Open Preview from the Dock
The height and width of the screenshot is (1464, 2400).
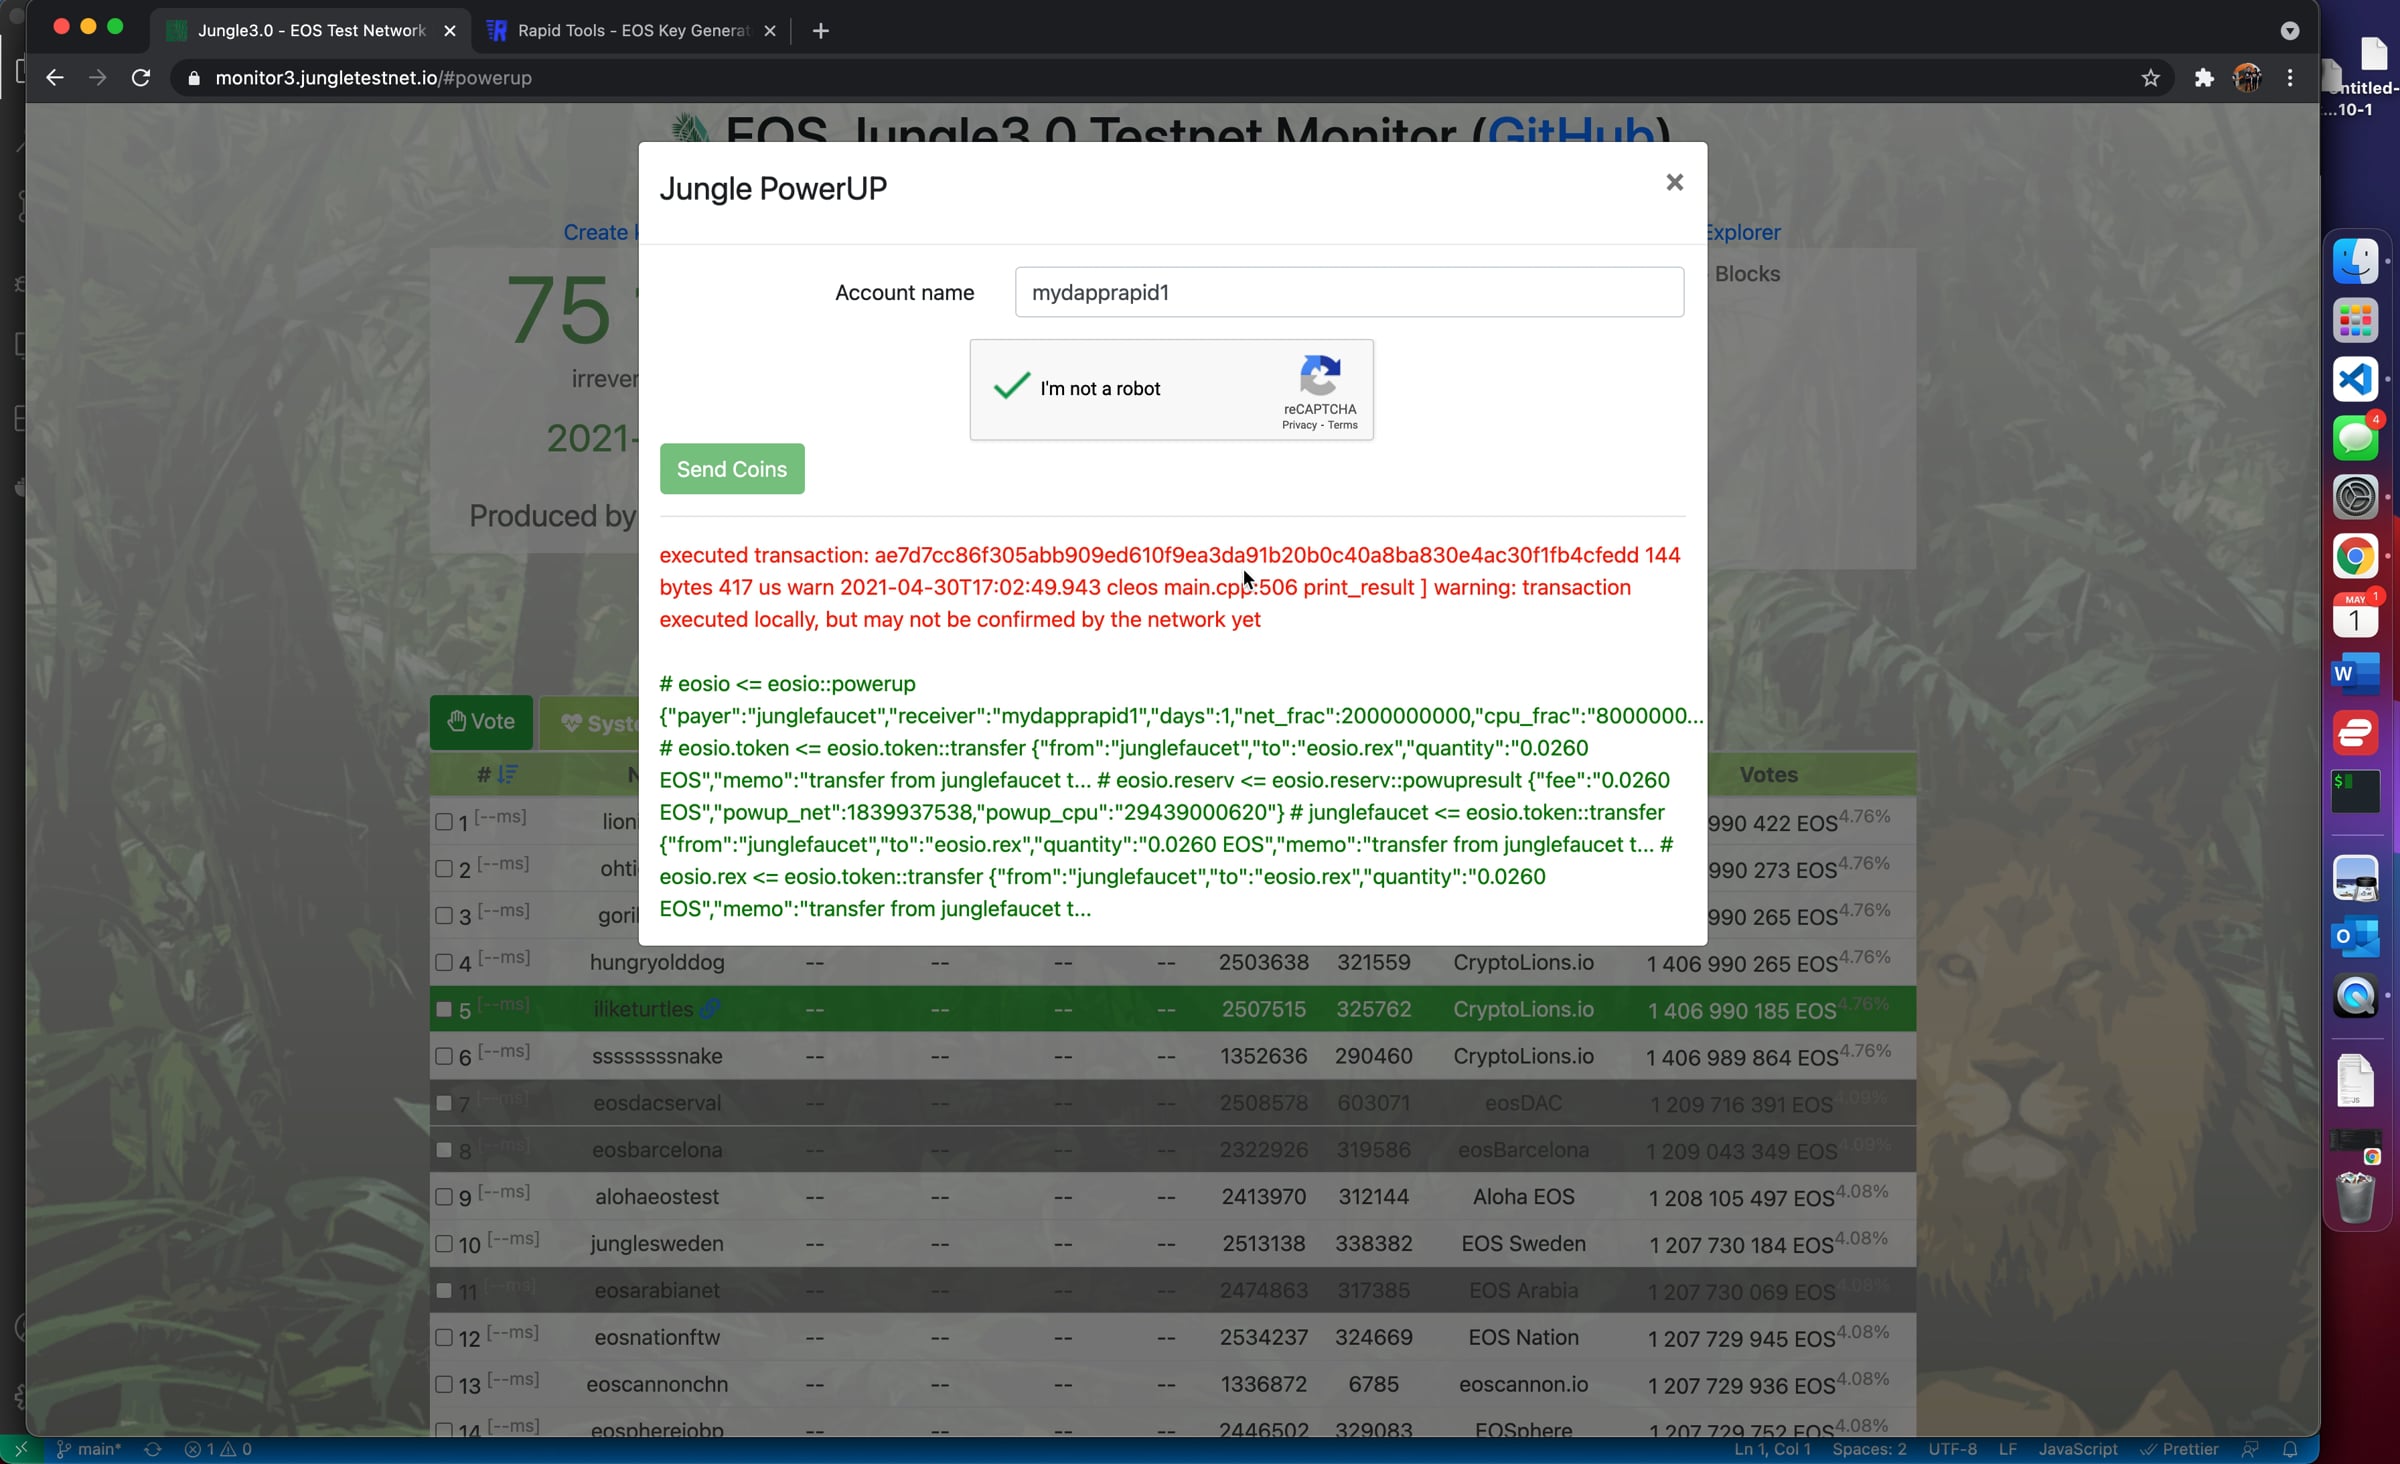click(2355, 879)
